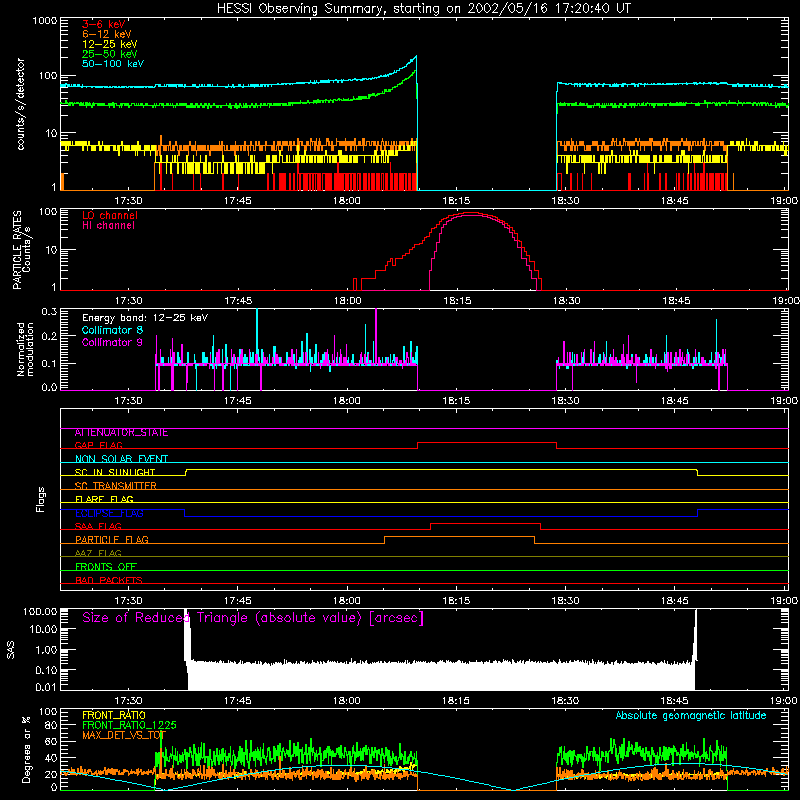Image resolution: width=800 pixels, height=800 pixels.
Task: Click the Energy band: 12-25 keV caption
Action: click(145, 318)
